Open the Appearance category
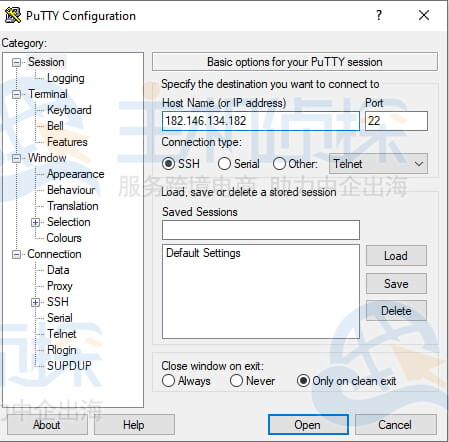Viewport: 449px width, 442px height. pos(75,174)
